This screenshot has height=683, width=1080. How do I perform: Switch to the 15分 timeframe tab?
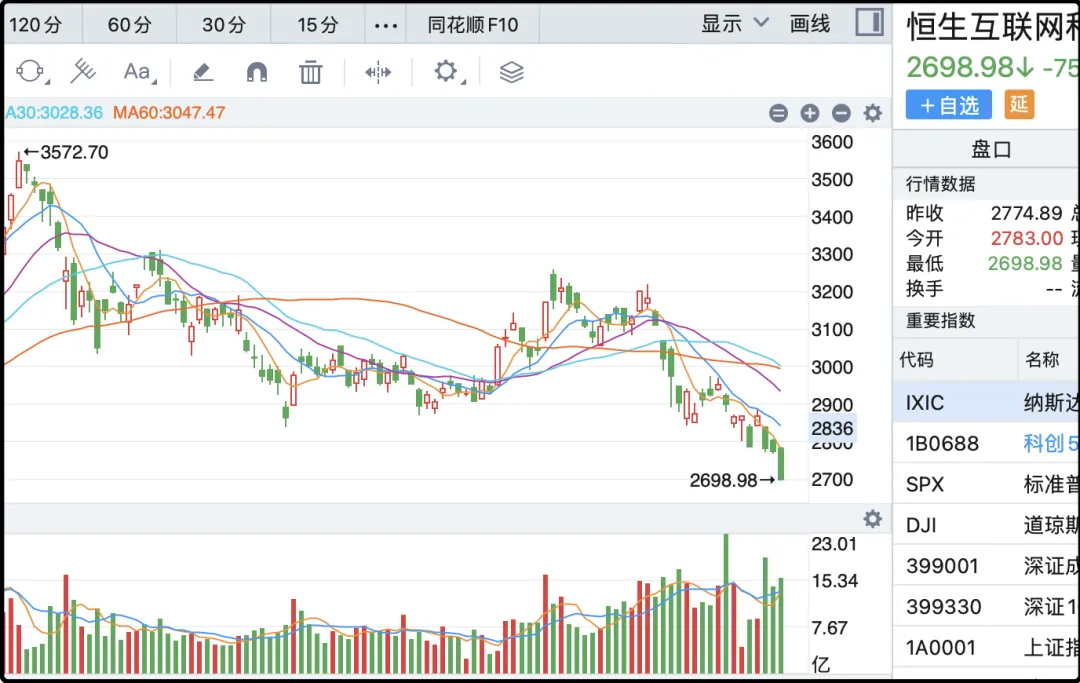click(318, 25)
